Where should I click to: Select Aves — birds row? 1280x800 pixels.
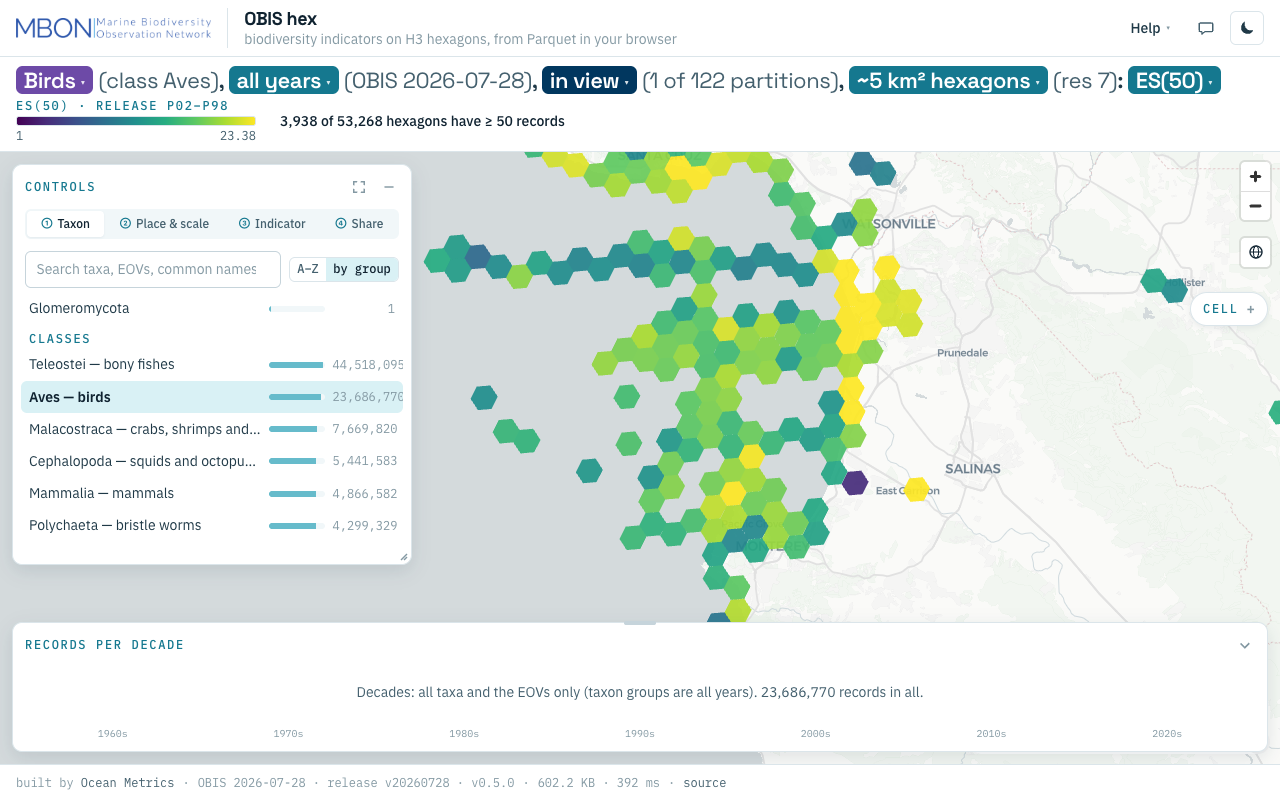point(212,397)
